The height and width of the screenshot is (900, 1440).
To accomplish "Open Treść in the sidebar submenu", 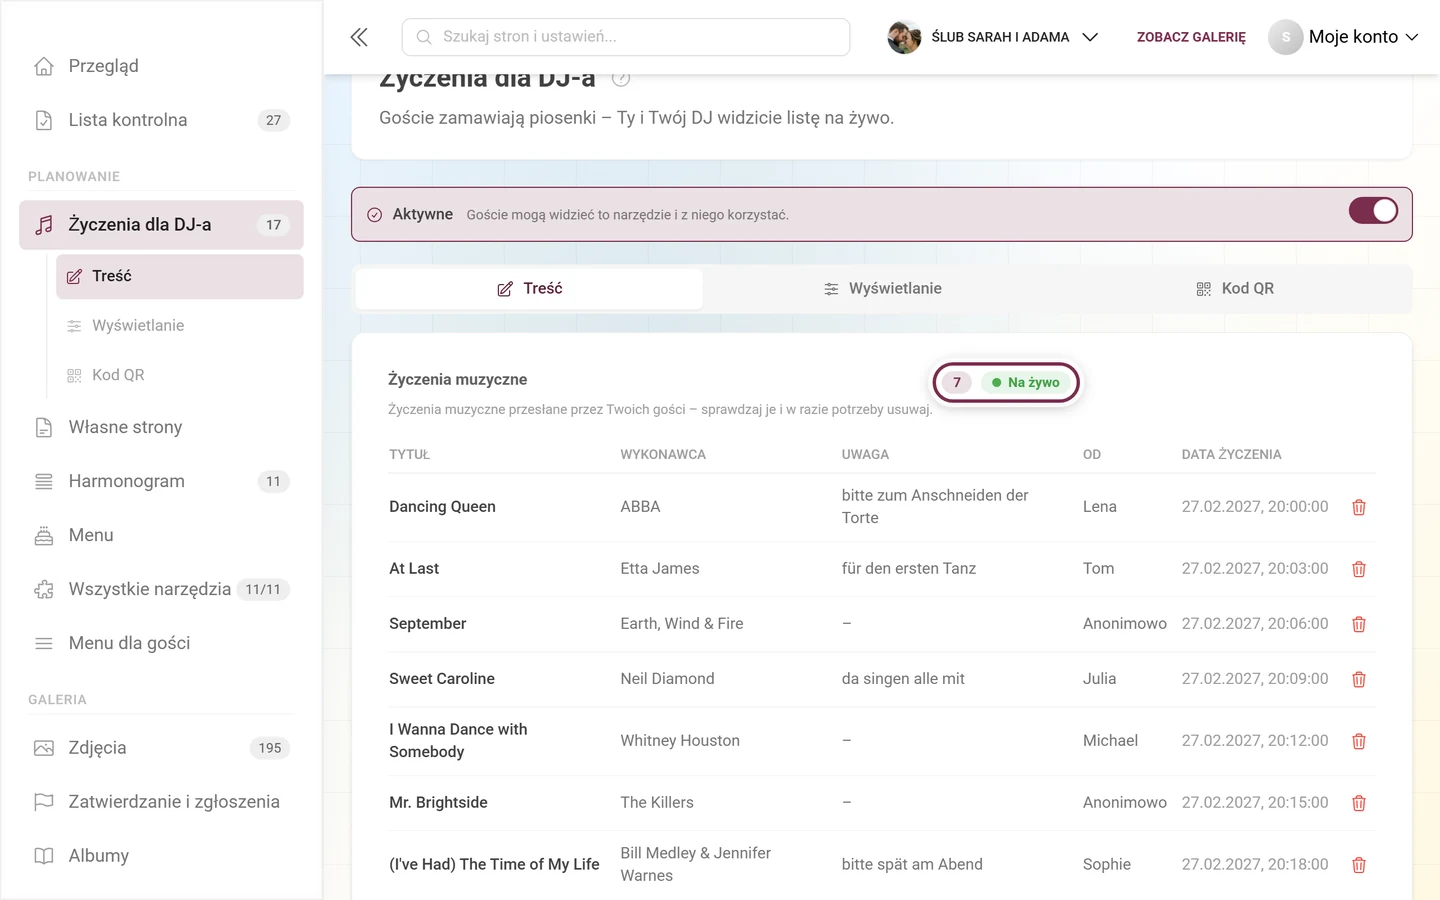I will pos(180,276).
